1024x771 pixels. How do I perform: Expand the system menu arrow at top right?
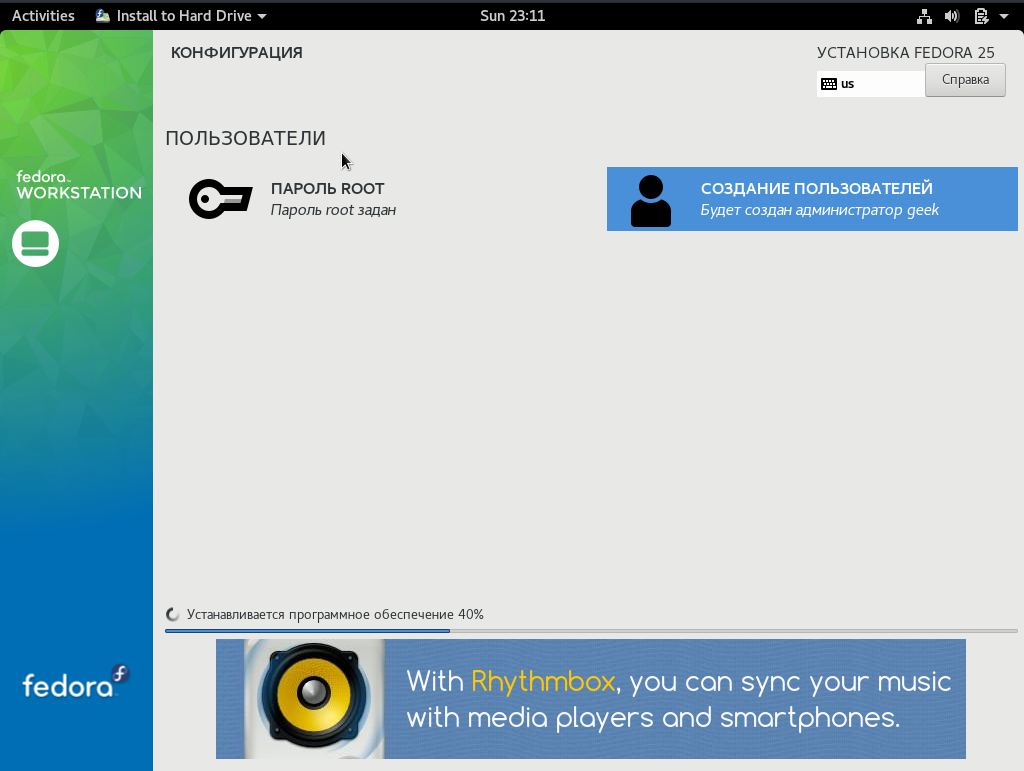pyautogui.click(x=1003, y=16)
